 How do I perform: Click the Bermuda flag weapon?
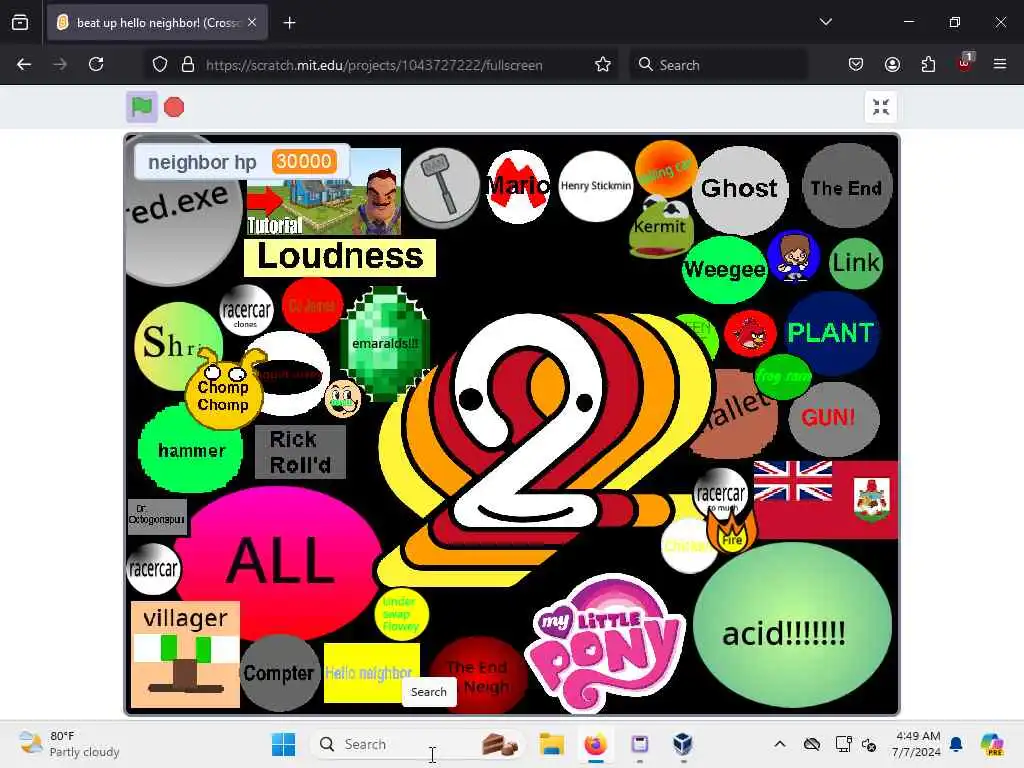(826, 499)
